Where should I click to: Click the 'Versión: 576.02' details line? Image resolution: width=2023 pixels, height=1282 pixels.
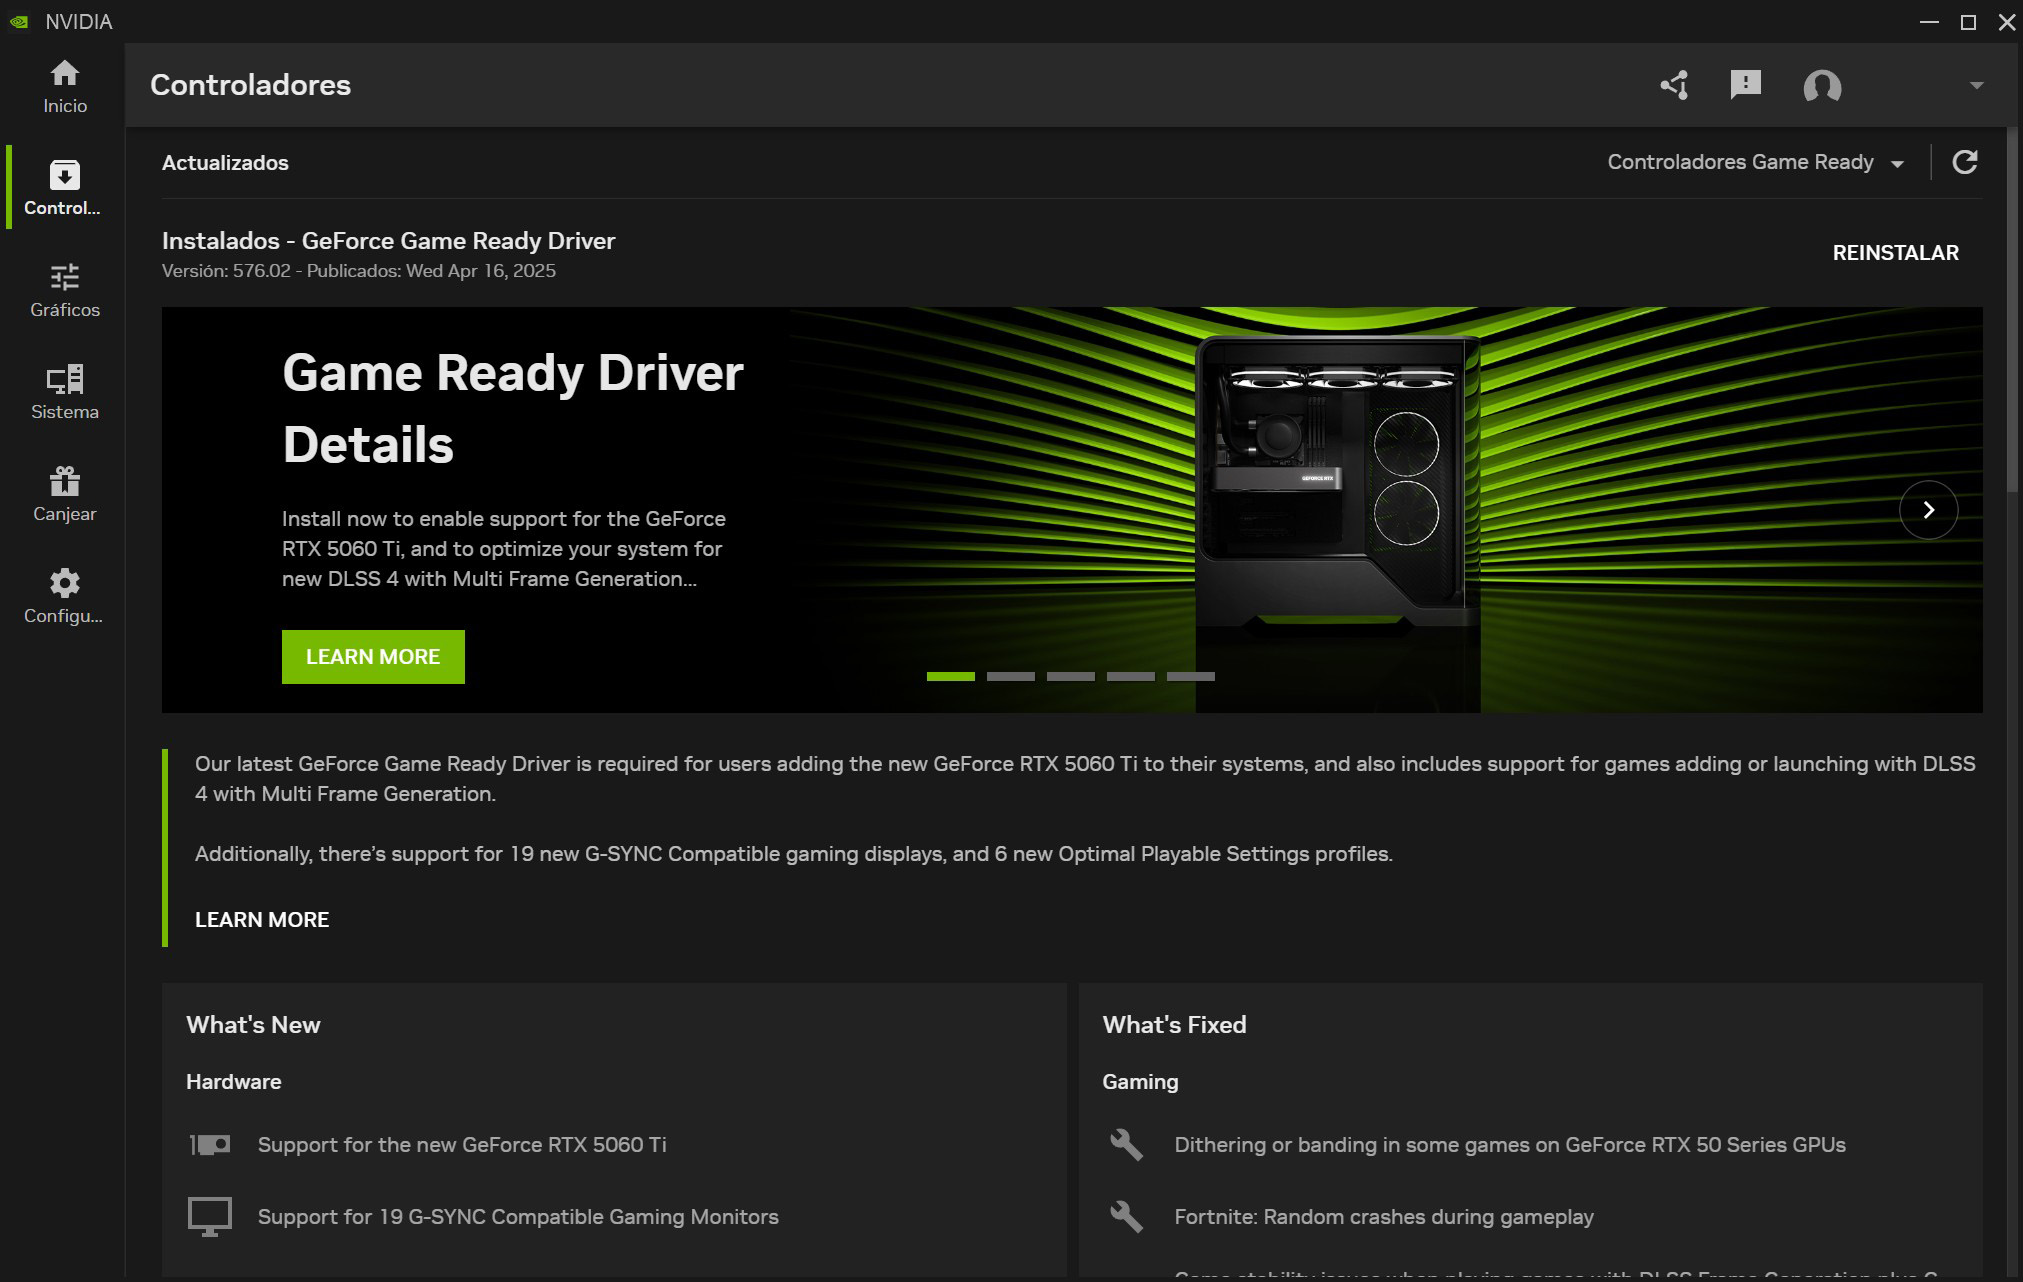coord(359,271)
